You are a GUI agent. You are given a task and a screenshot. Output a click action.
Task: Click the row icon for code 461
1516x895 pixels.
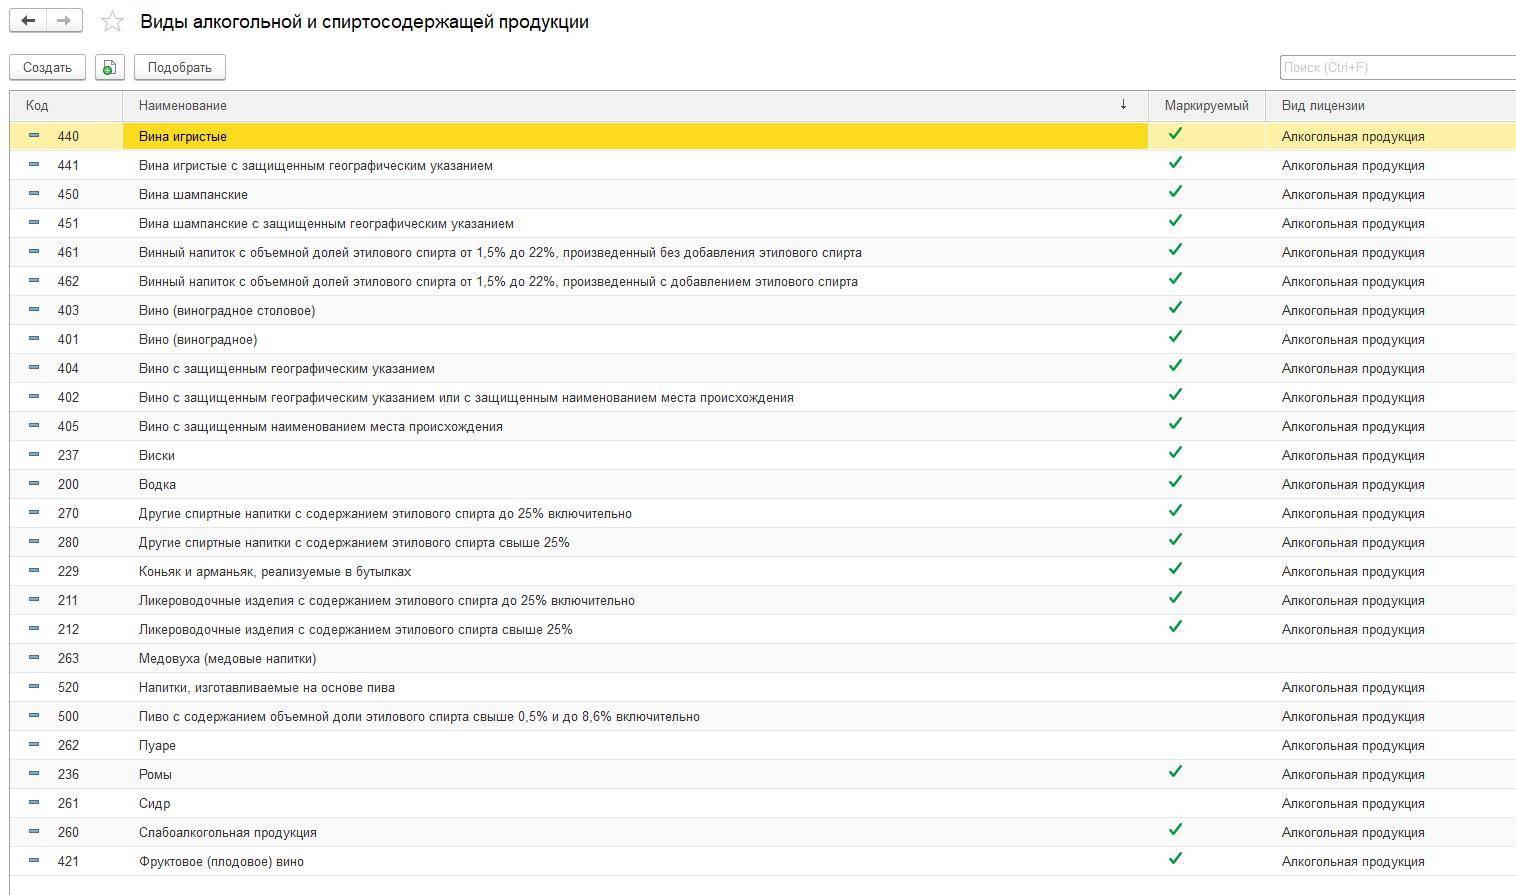[34, 251]
